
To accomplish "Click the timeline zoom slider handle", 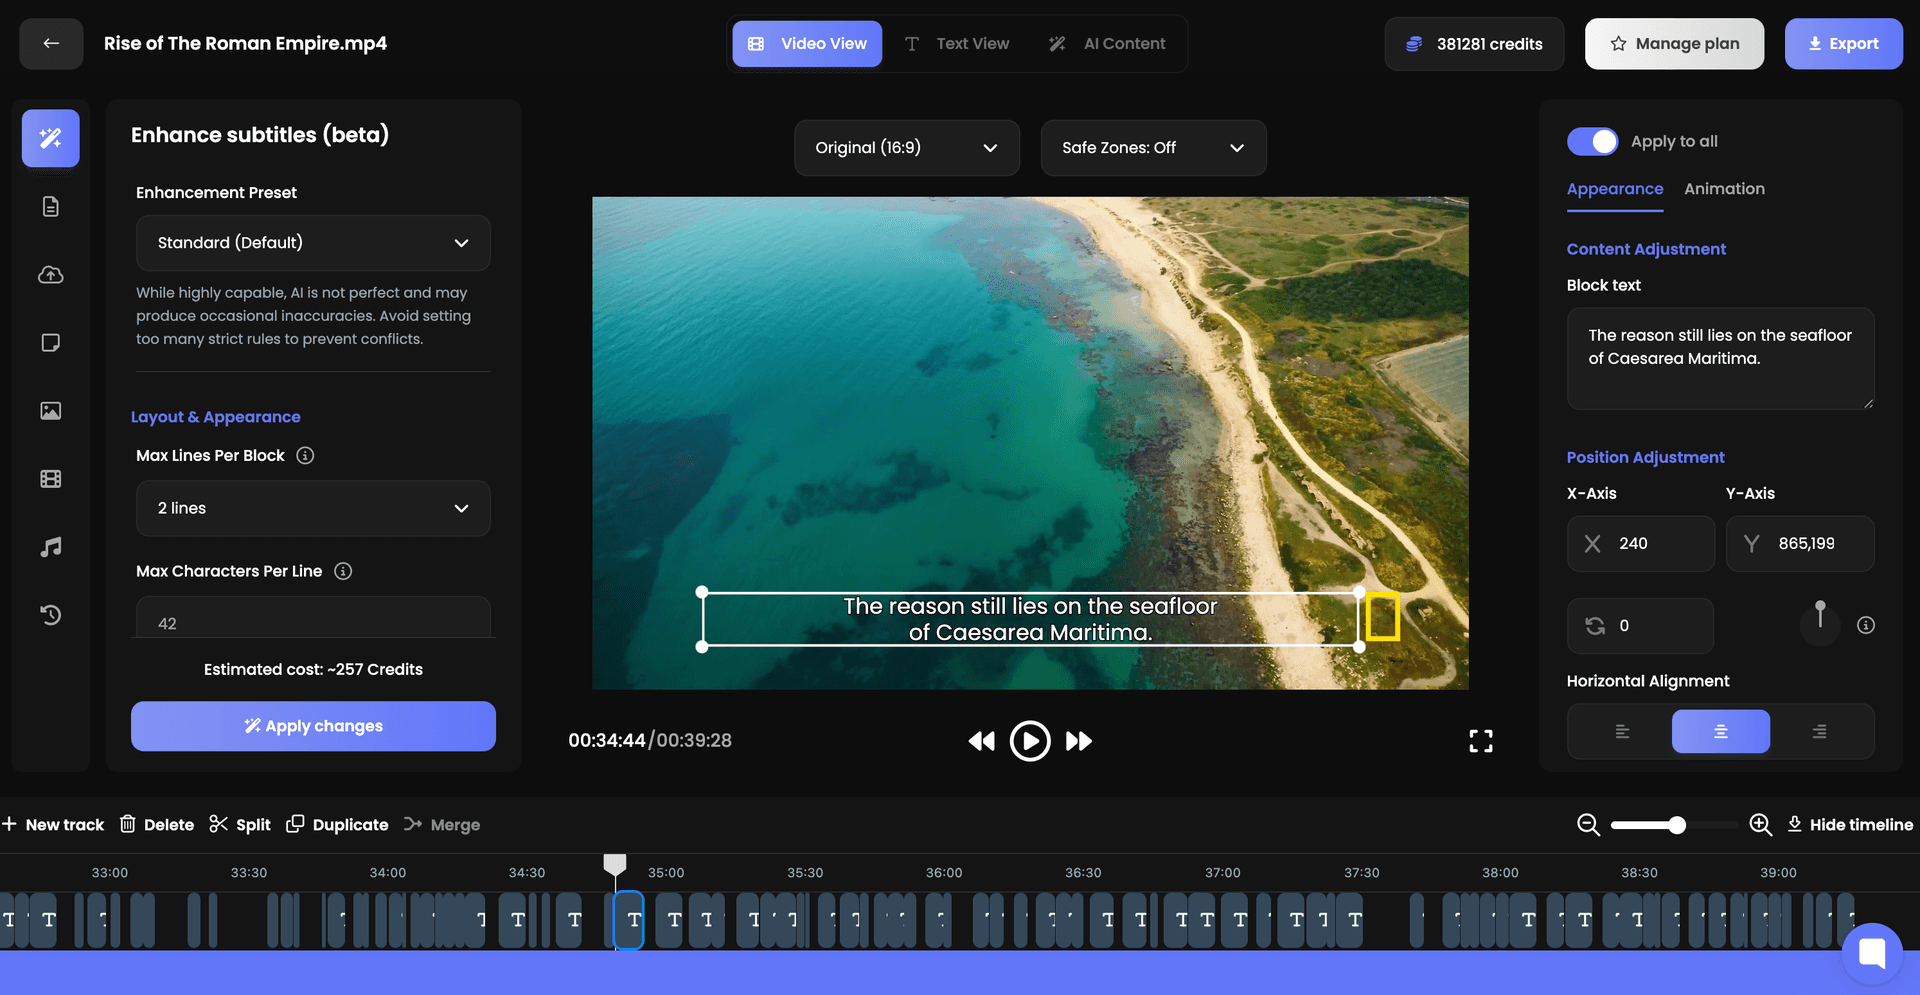I will [1677, 825].
